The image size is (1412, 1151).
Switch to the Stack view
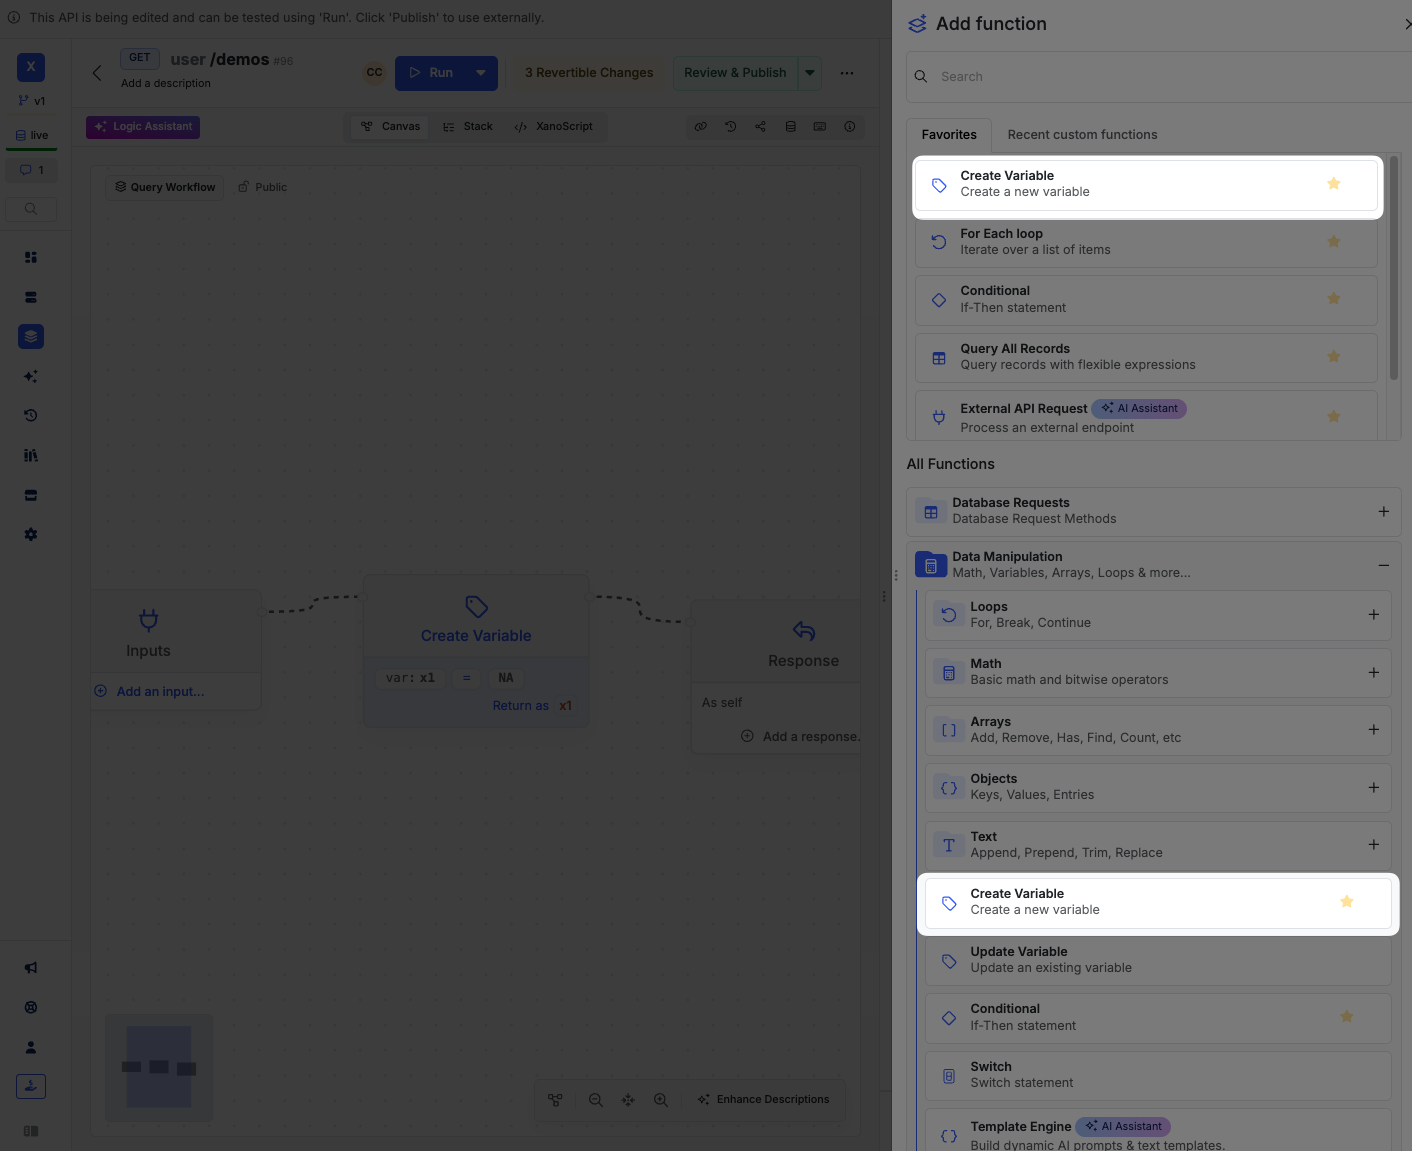point(468,127)
